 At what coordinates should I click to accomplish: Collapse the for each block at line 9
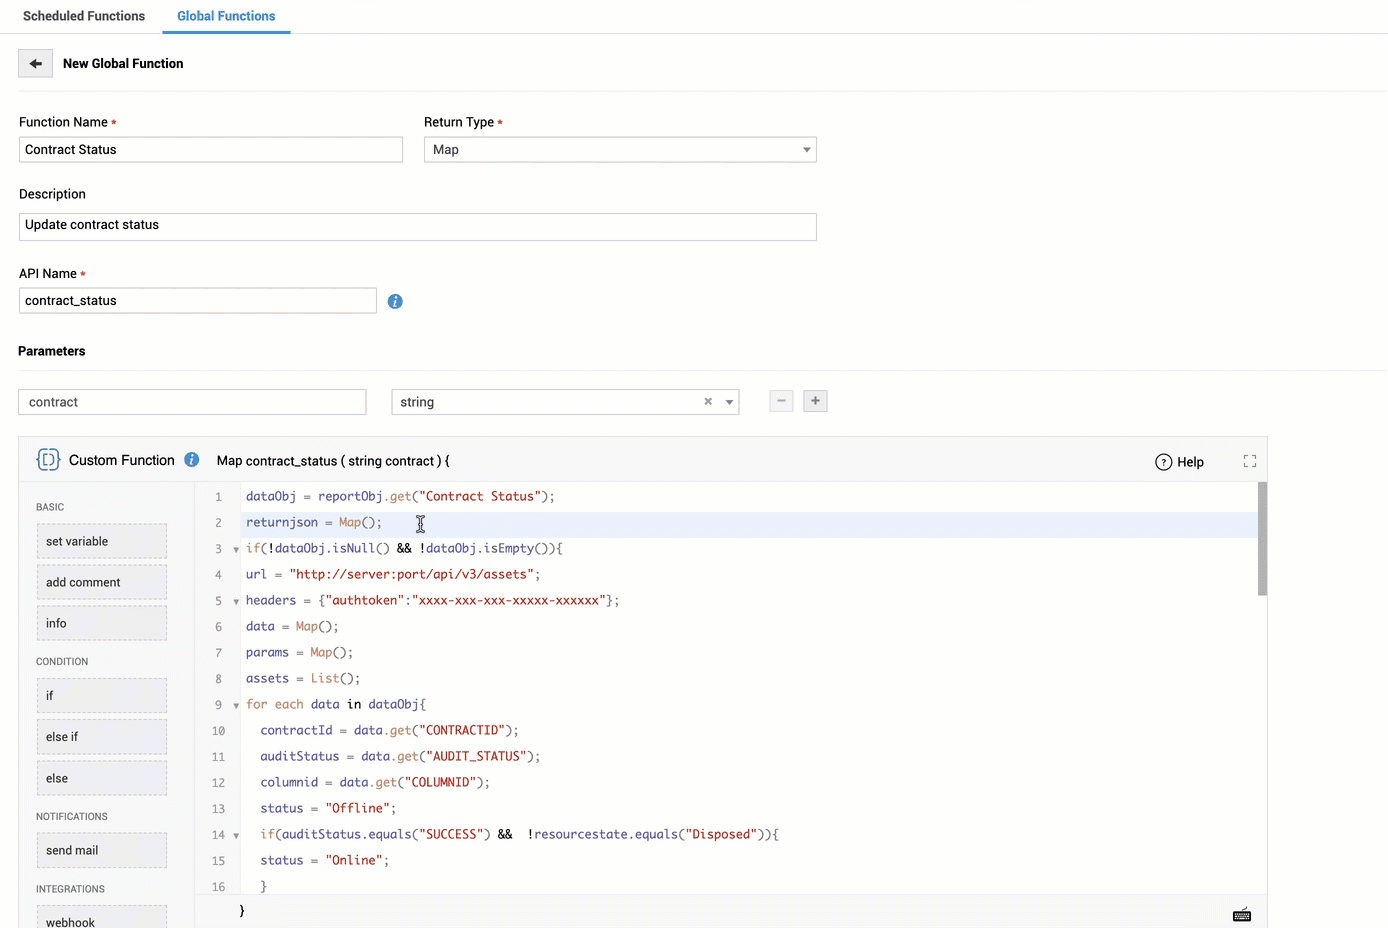coord(236,705)
